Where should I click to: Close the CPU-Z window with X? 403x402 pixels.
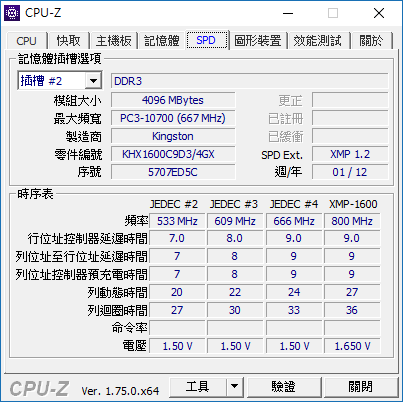[379, 13]
